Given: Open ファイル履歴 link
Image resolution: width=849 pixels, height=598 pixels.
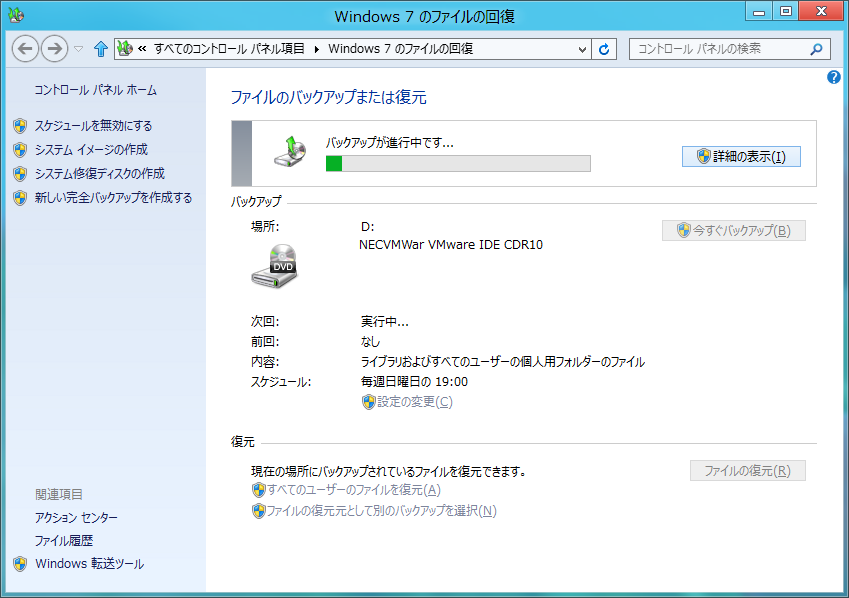Looking at the screenshot, I should [64, 541].
